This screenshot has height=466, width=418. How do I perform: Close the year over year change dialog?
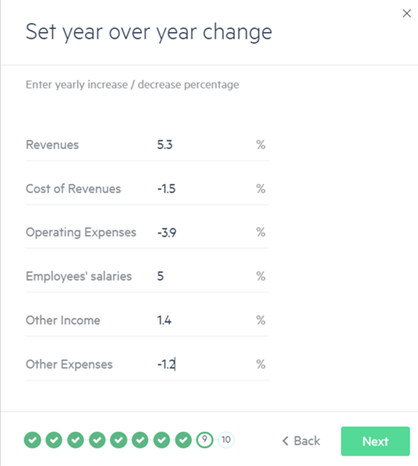(x=407, y=13)
